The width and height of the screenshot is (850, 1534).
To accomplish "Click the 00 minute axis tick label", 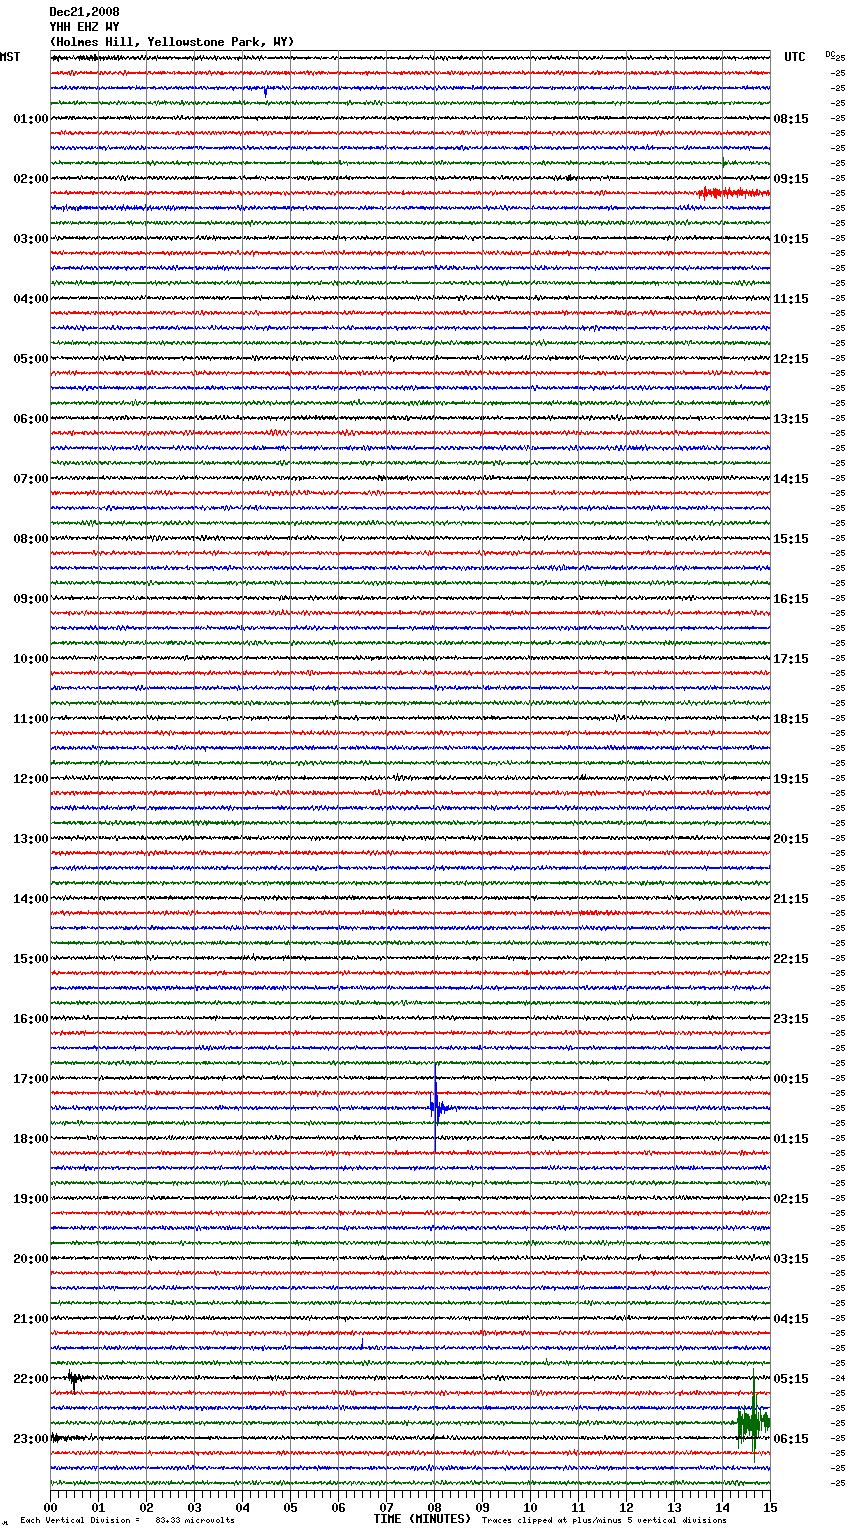I will tap(50, 1507).
